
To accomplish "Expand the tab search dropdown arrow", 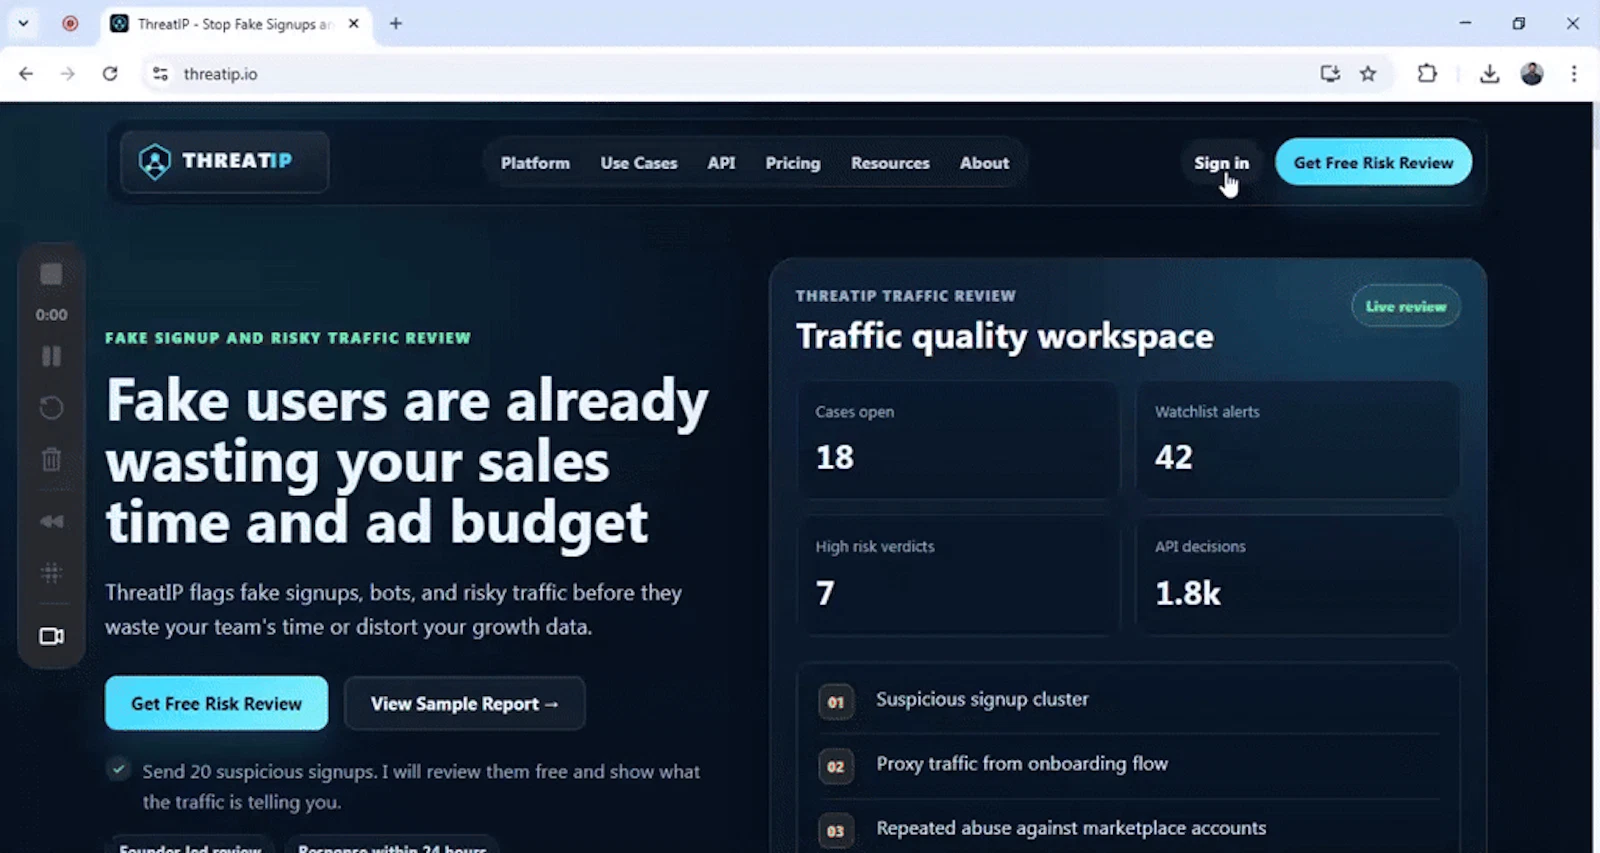I will pyautogui.click(x=23, y=23).
